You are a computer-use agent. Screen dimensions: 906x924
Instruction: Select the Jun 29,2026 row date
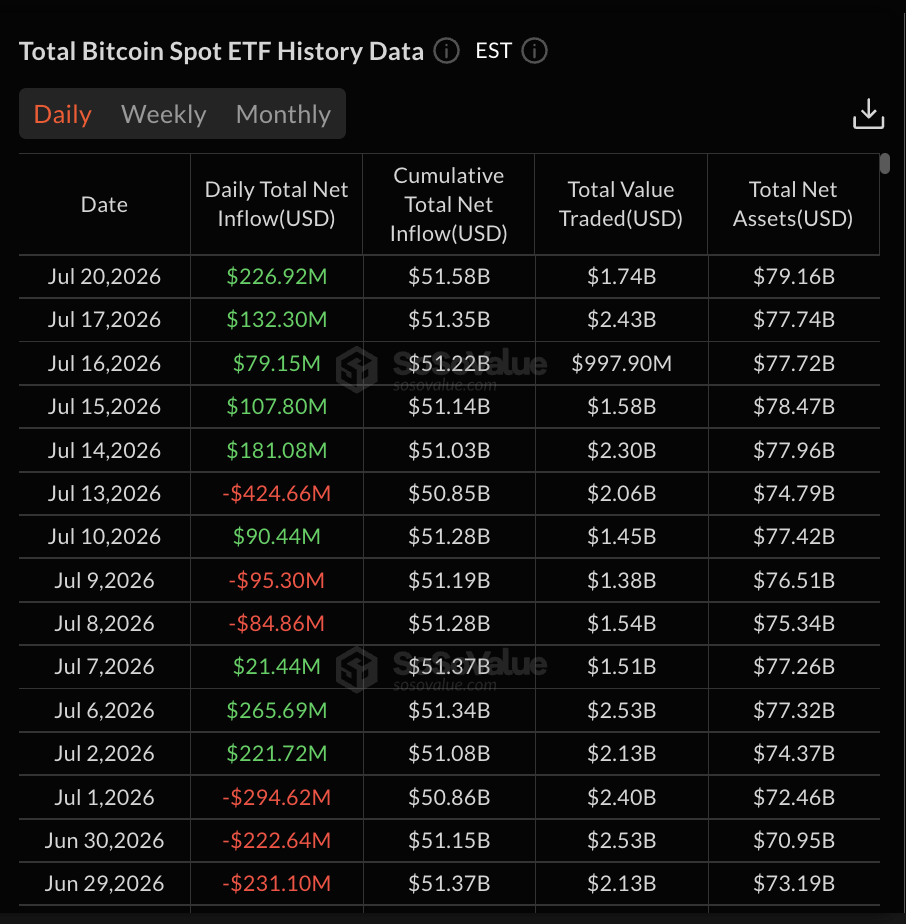point(104,883)
